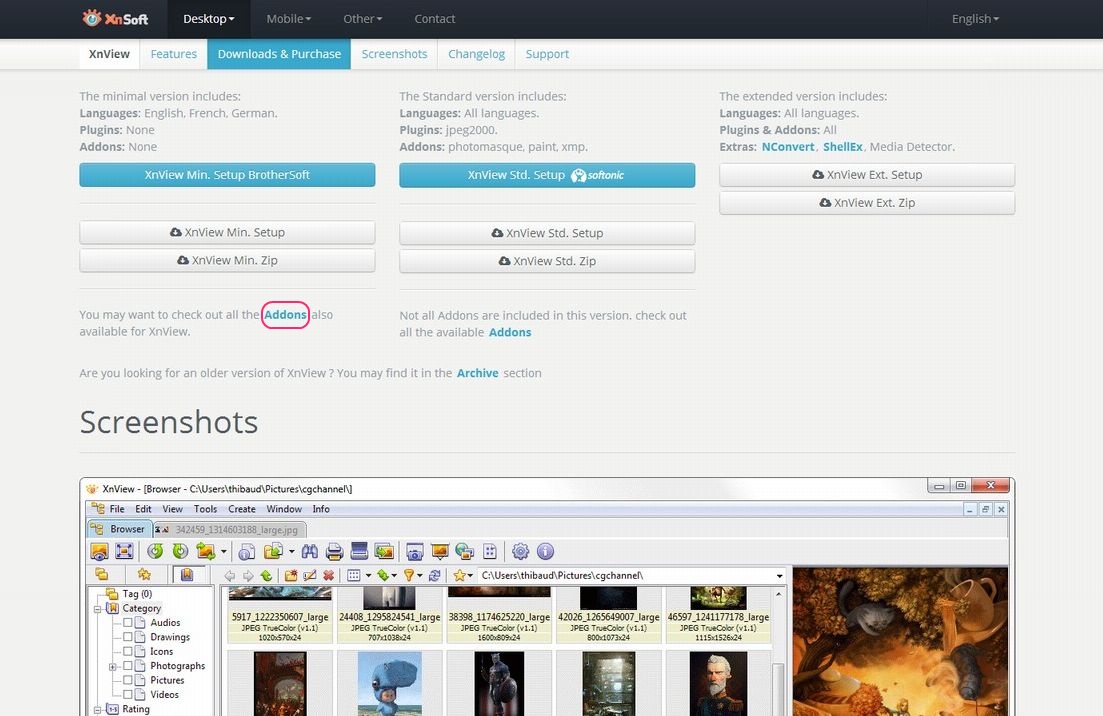Viewport: 1103px width, 716px height.
Task: Check the Drawings category checkbox
Action: pos(128,637)
